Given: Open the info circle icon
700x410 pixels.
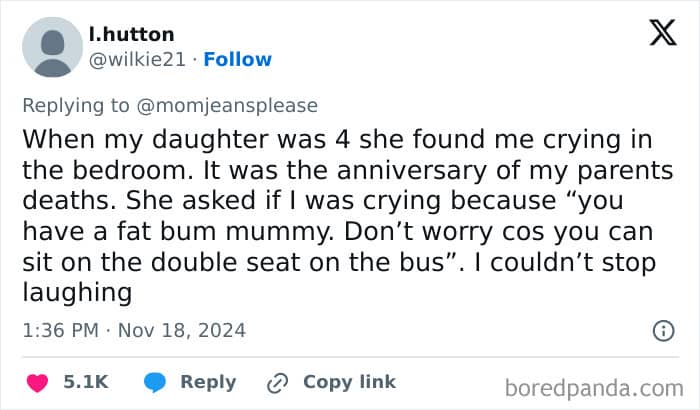Looking at the screenshot, I should (x=662, y=330).
